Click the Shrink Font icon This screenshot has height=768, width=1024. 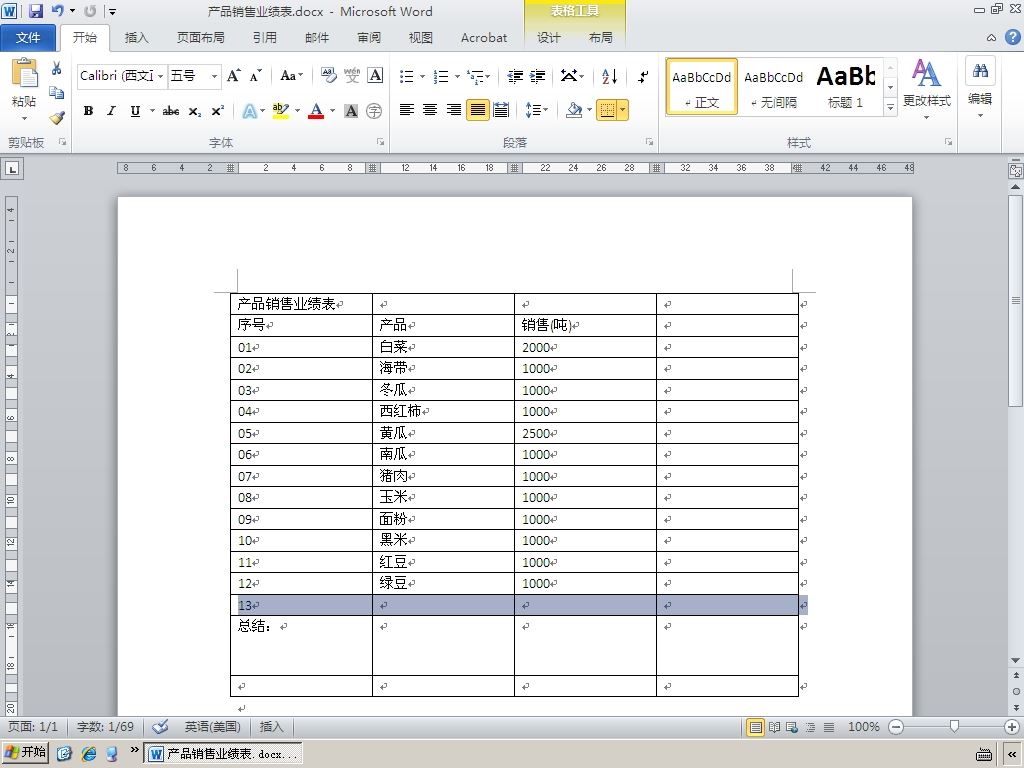[x=255, y=76]
